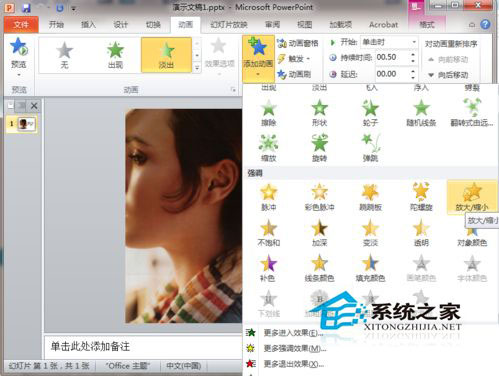
Task: Apply the 不饱和 (Desaturate) emphasis effect
Action: point(269,233)
